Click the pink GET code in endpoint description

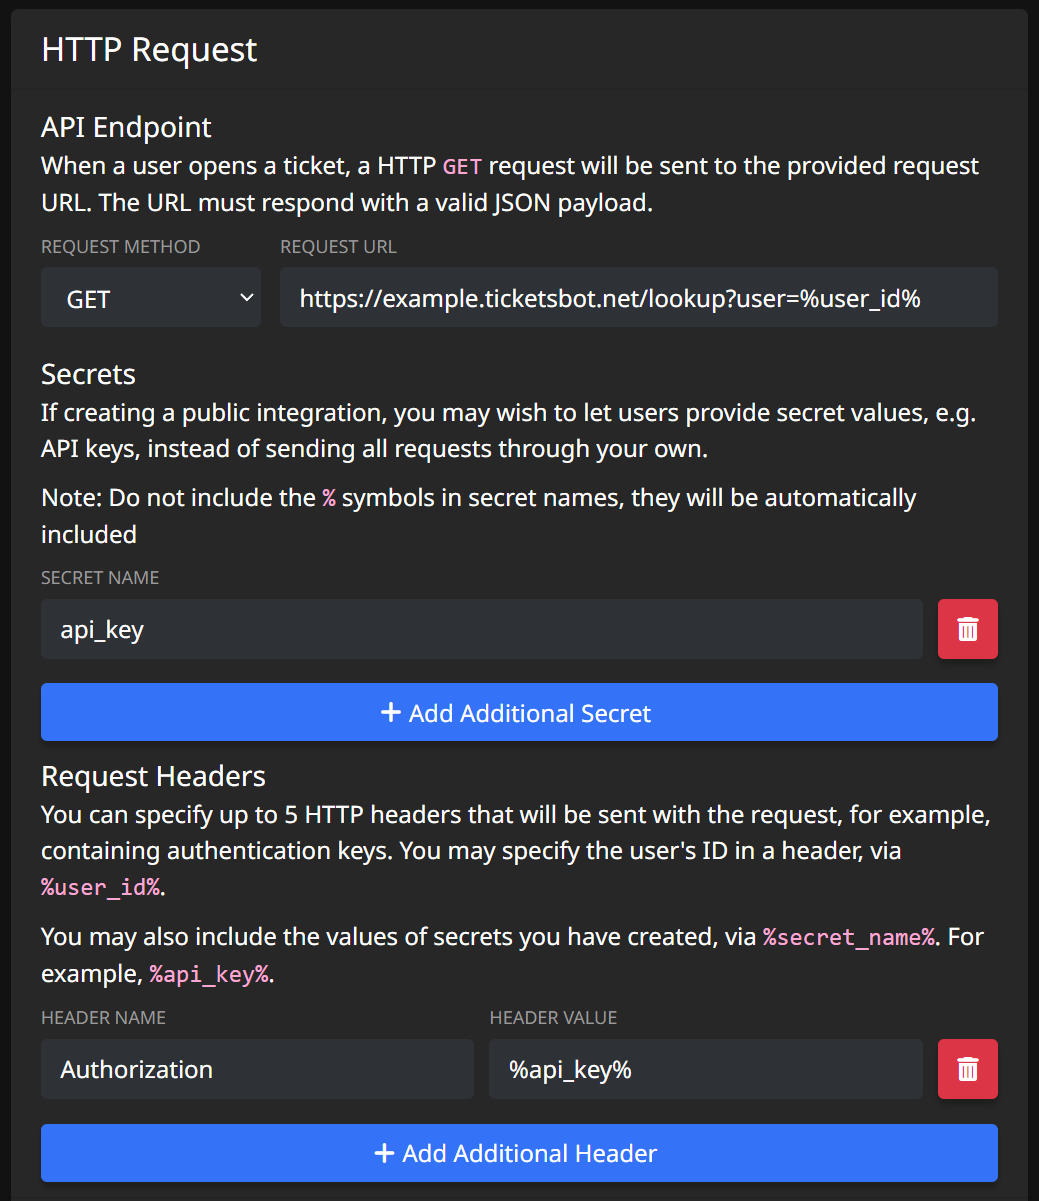point(462,166)
